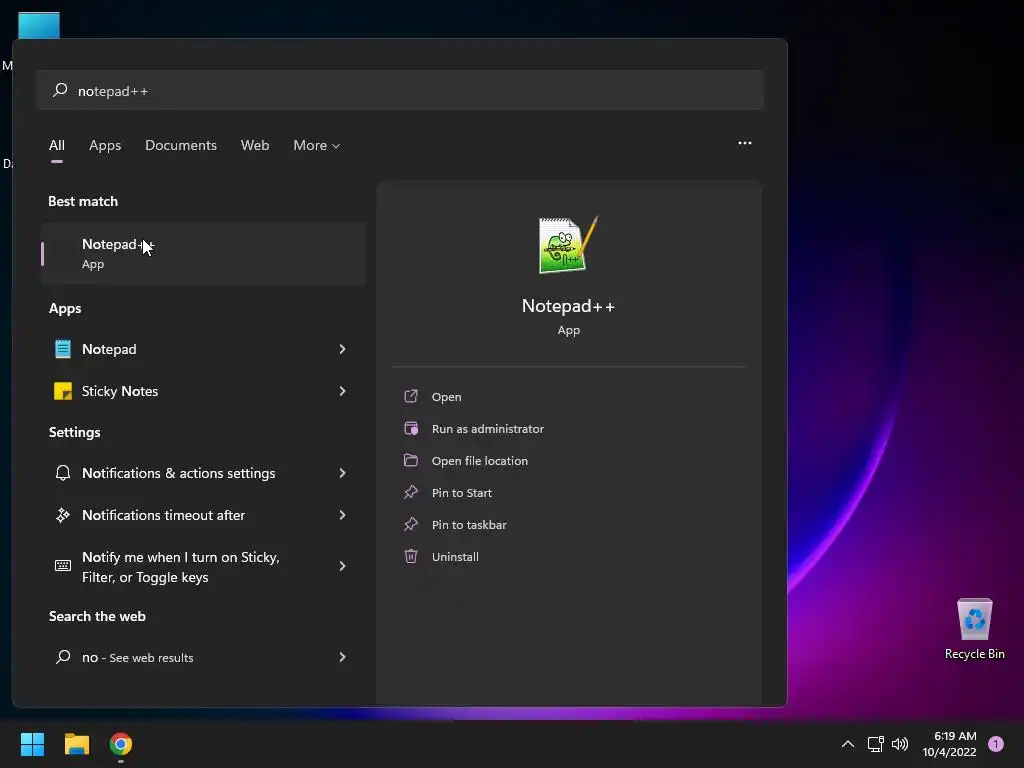This screenshot has height=768, width=1024.
Task: Click the Notifications timeout sparkle icon
Action: pos(63,515)
